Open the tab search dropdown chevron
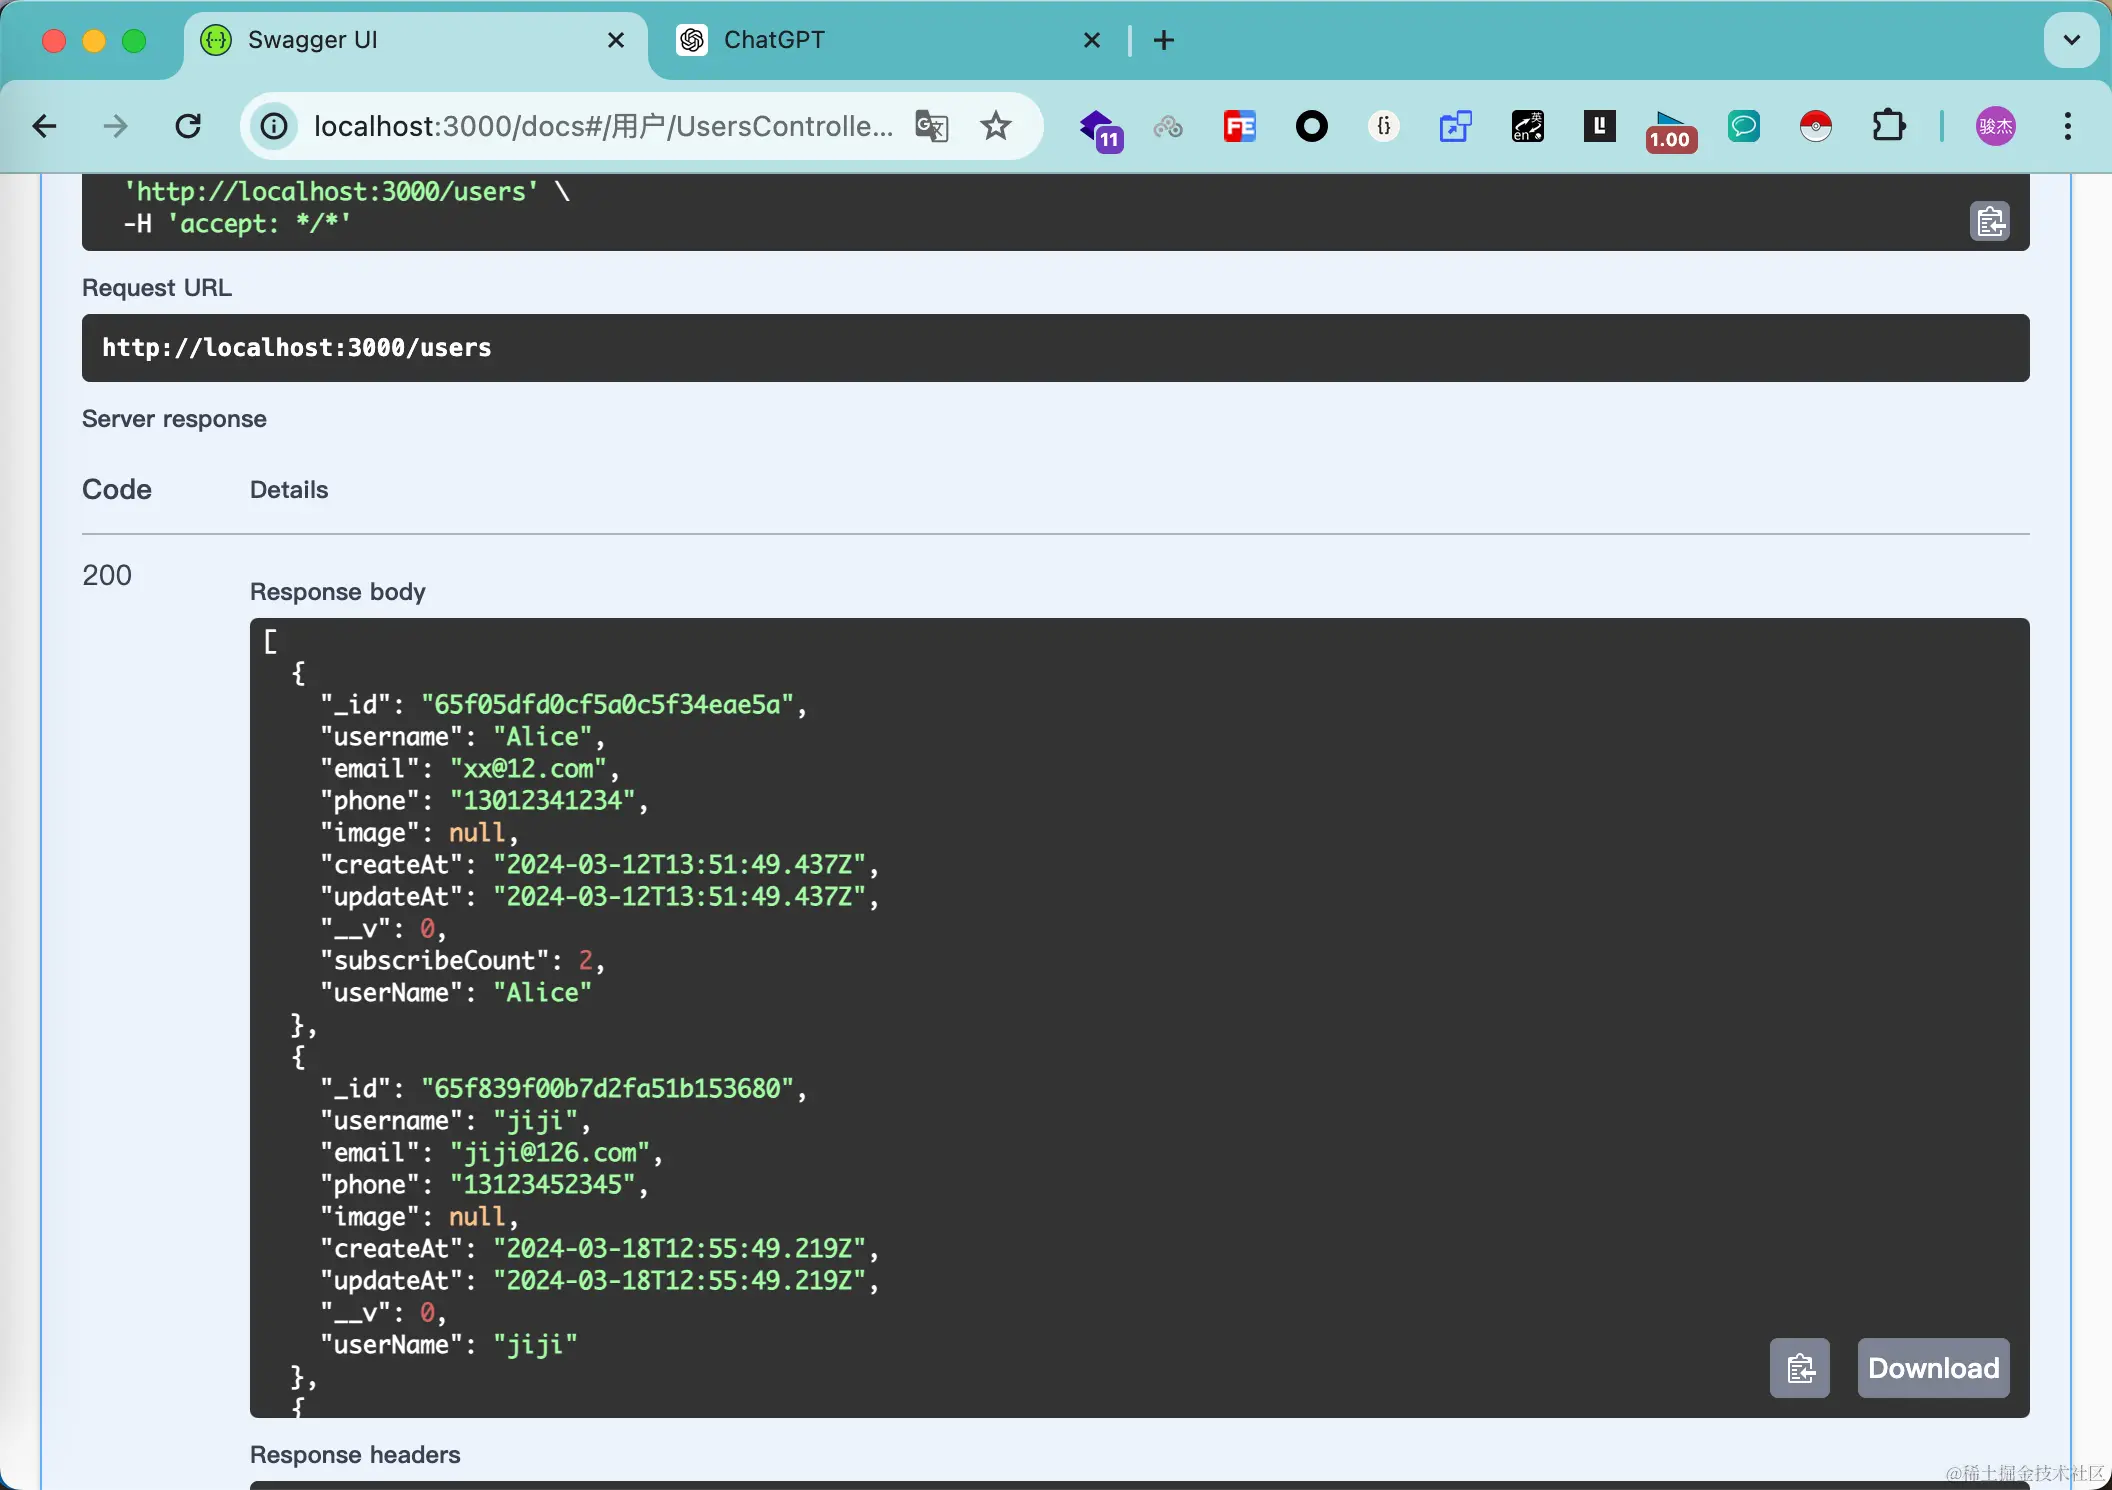Image resolution: width=2112 pixels, height=1490 pixels. click(x=2071, y=40)
